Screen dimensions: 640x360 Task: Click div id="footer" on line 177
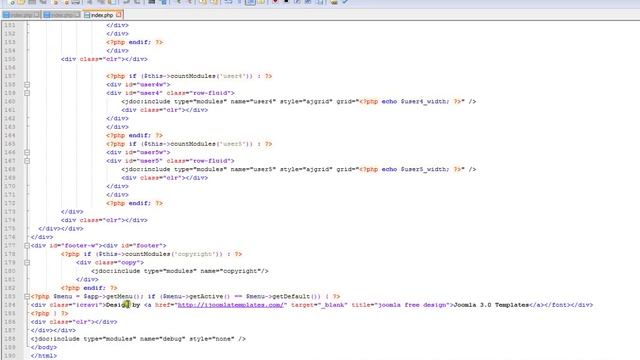134,245
